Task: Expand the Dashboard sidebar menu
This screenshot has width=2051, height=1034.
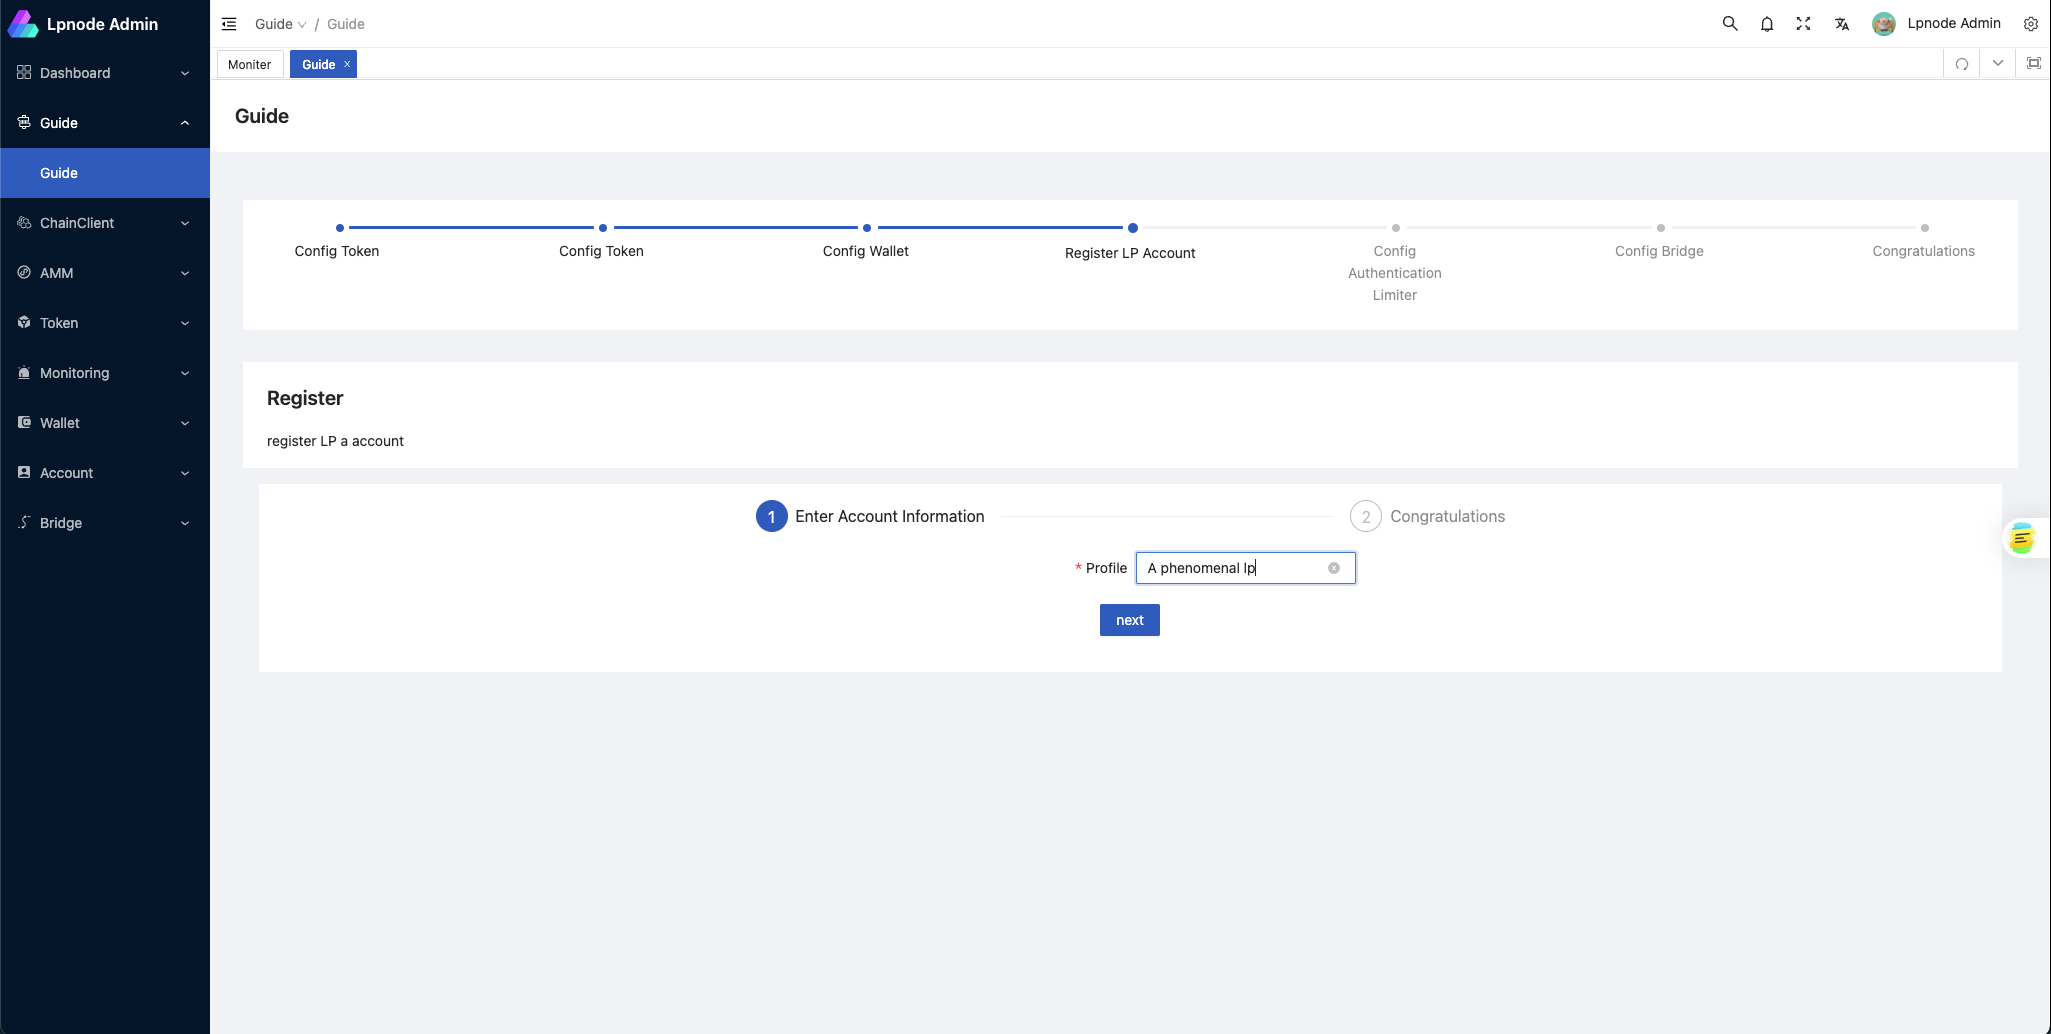Action: [104, 73]
